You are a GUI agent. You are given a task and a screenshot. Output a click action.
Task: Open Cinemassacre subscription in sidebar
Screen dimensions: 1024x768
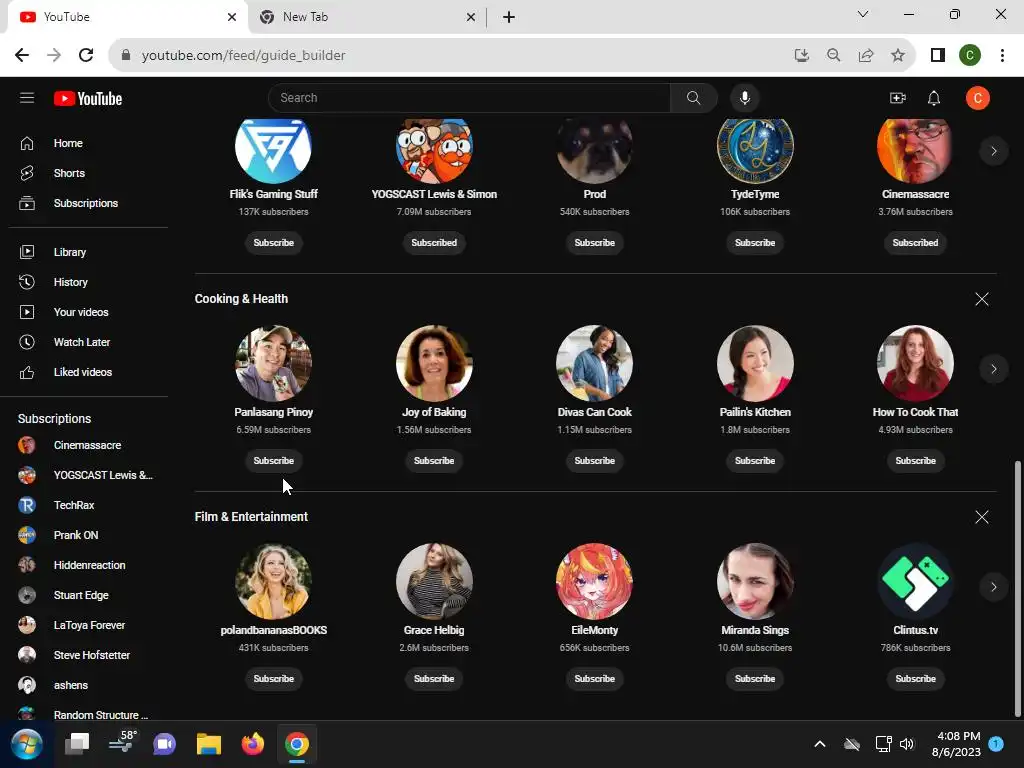(x=89, y=445)
